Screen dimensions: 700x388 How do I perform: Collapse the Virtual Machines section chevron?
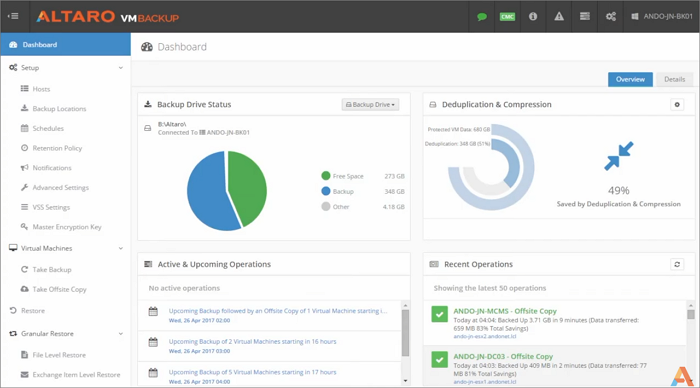pyautogui.click(x=121, y=248)
